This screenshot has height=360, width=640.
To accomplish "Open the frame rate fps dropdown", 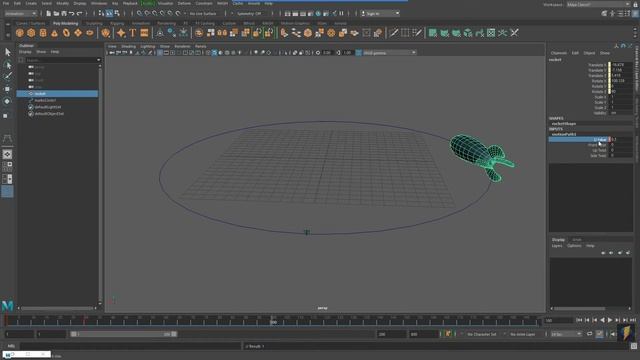I will click(x=566, y=334).
